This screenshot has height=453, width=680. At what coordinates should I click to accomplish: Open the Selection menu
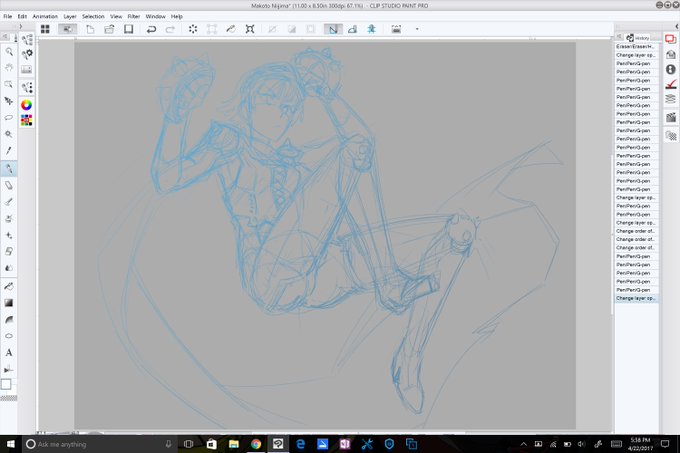(93, 16)
